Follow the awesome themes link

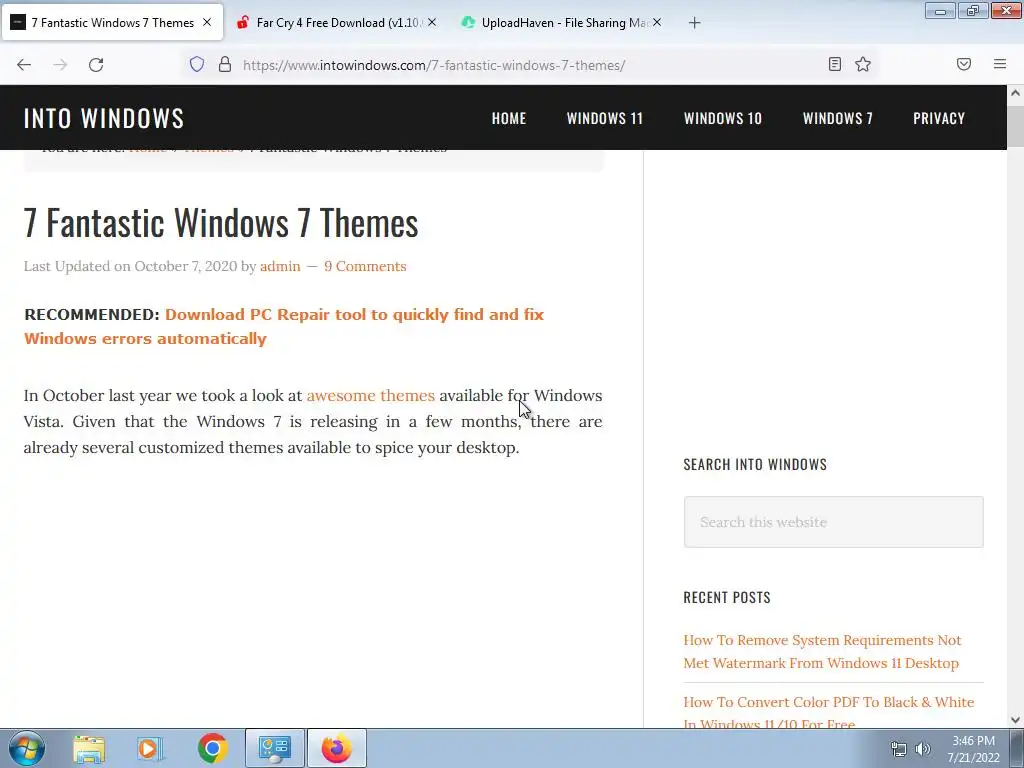coord(370,395)
